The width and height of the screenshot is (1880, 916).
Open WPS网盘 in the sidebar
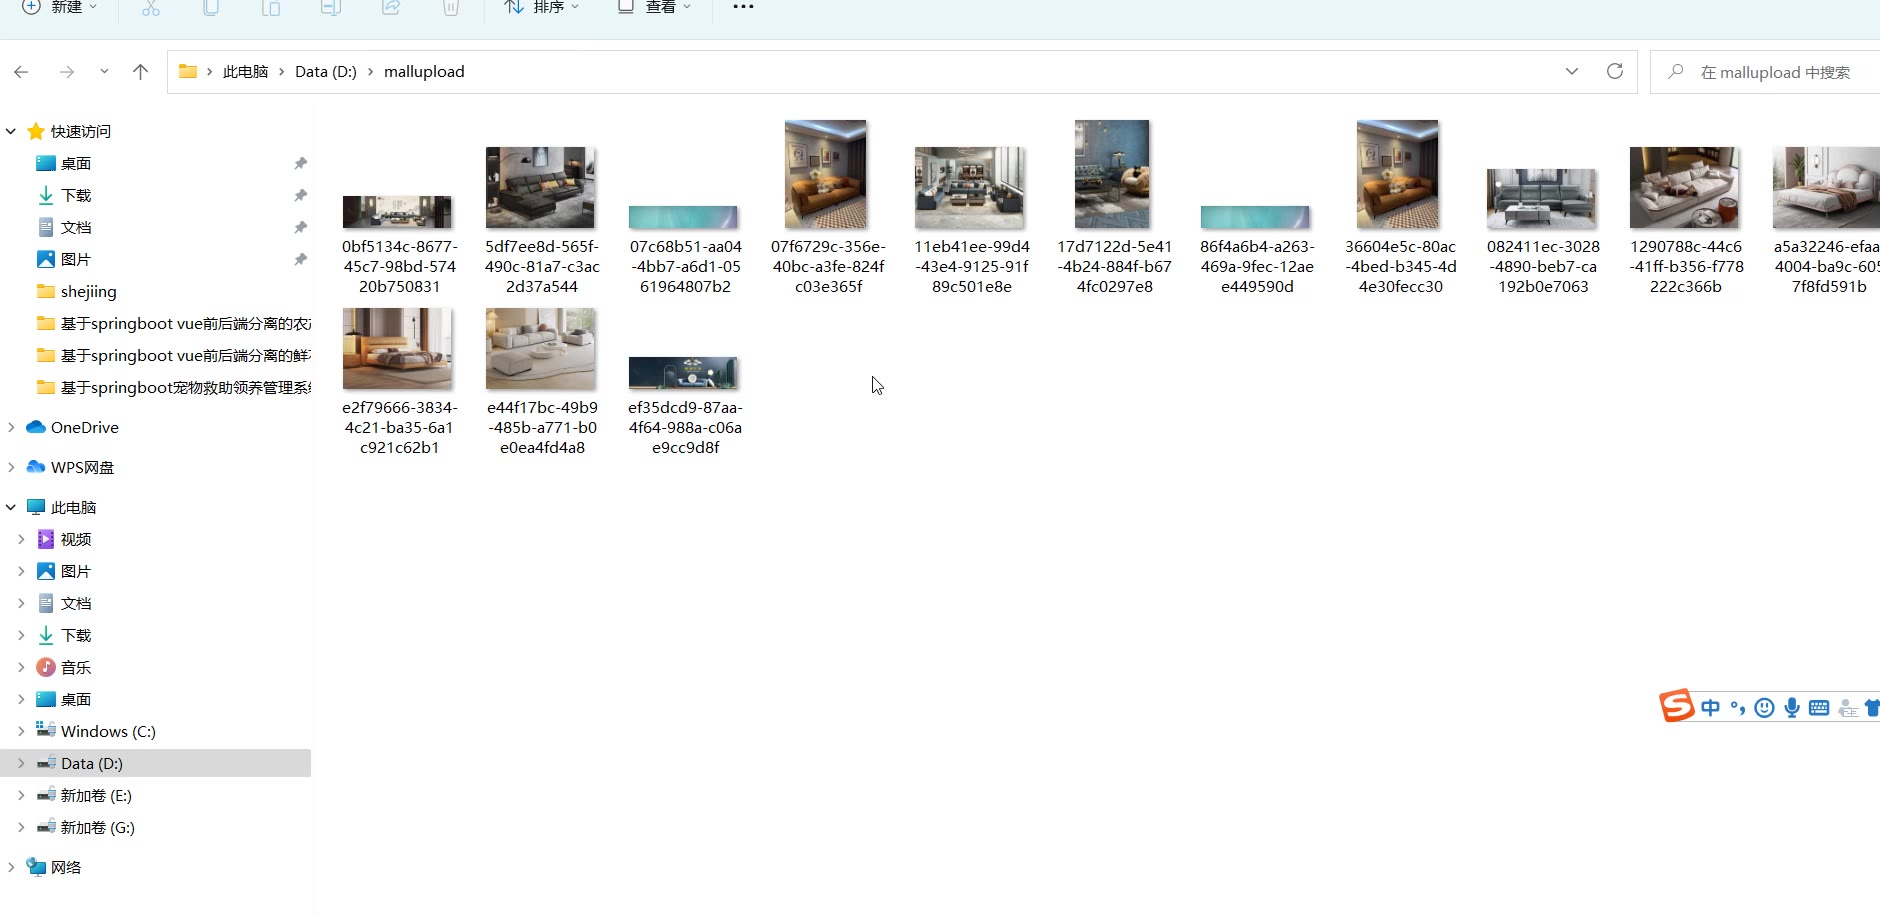click(x=83, y=468)
